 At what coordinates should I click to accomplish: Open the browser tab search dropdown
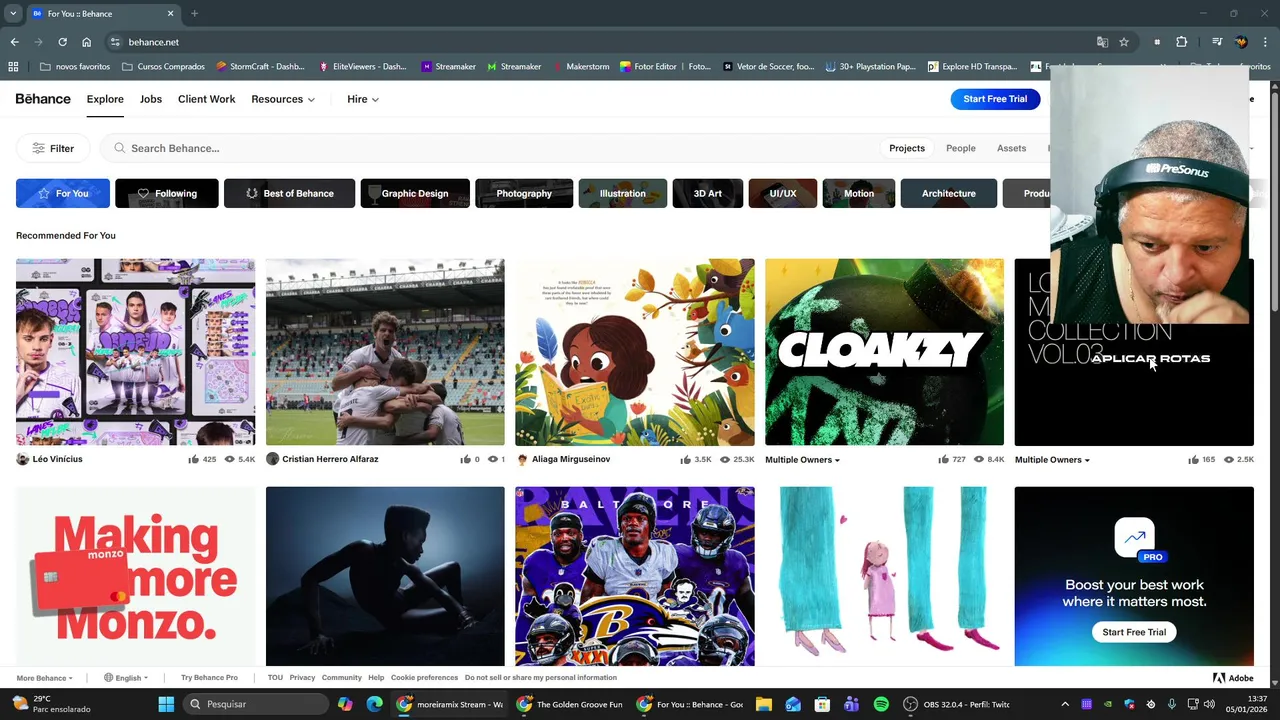tap(13, 13)
